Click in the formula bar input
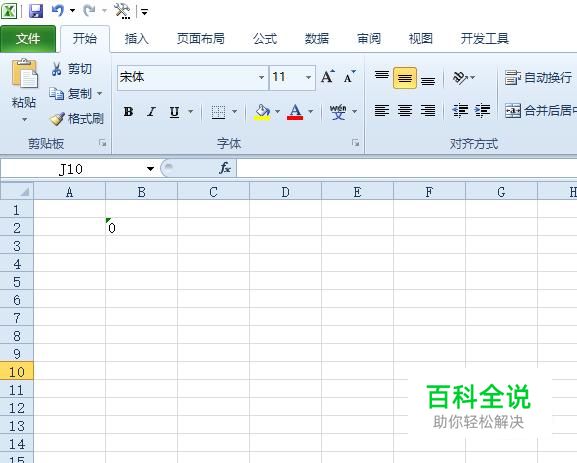The width and height of the screenshot is (577, 463). [x=407, y=169]
